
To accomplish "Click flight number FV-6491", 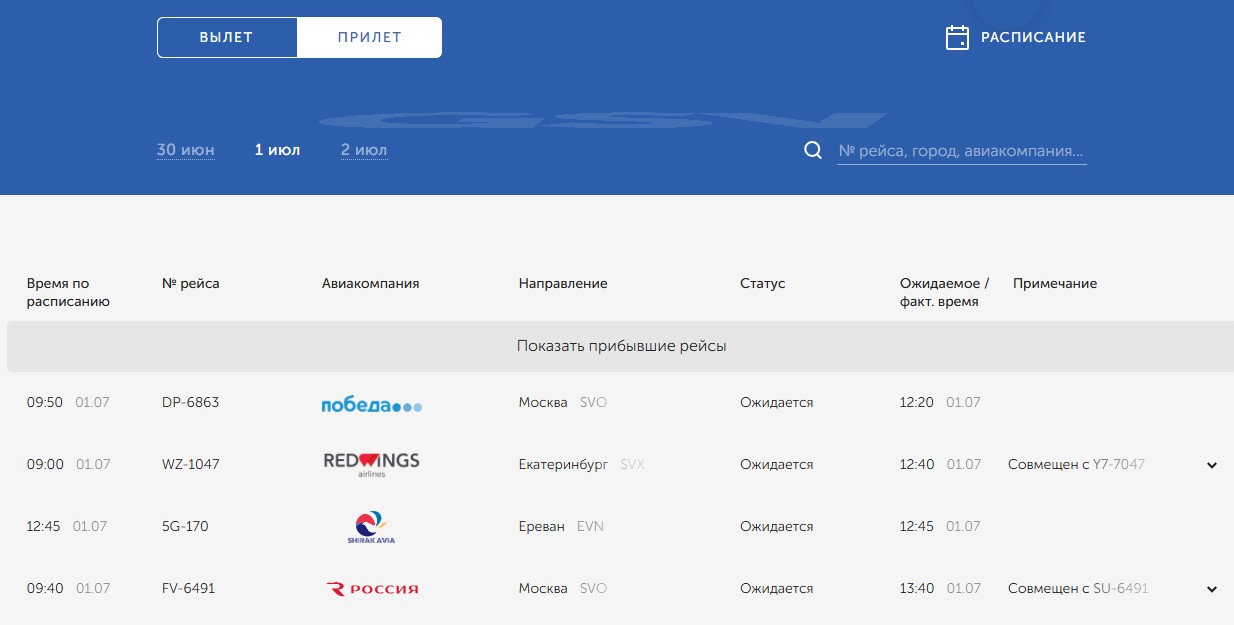I will coord(188,588).
